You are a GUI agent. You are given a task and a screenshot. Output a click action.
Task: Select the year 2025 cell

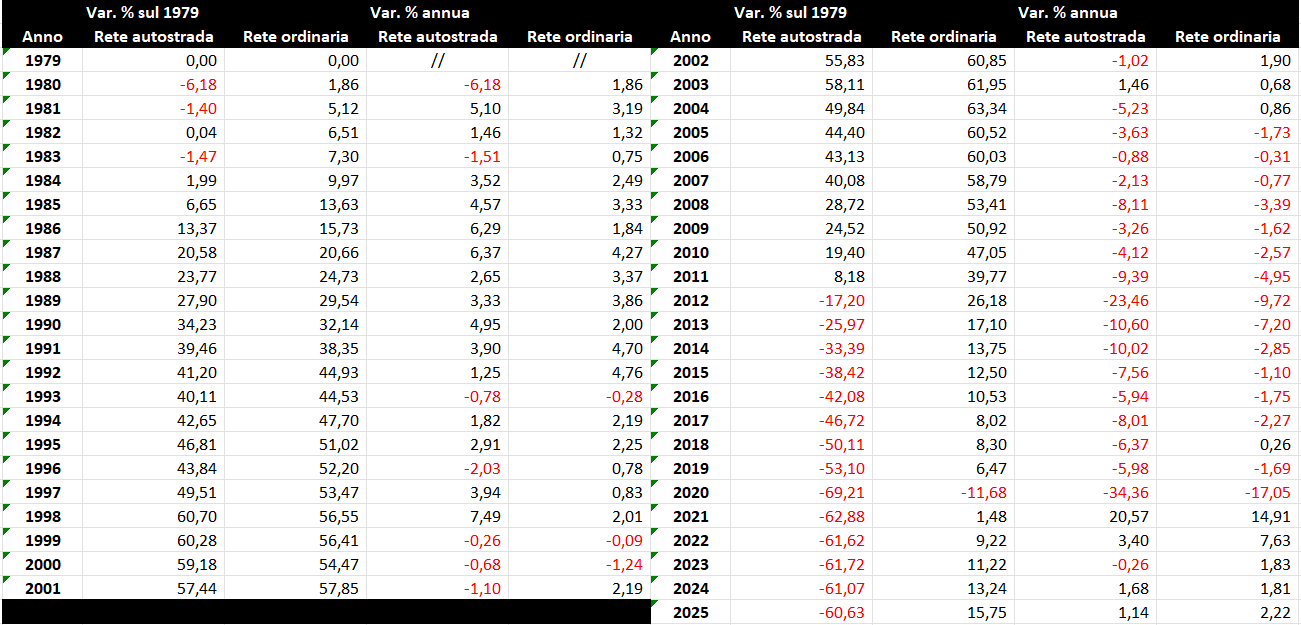point(690,612)
